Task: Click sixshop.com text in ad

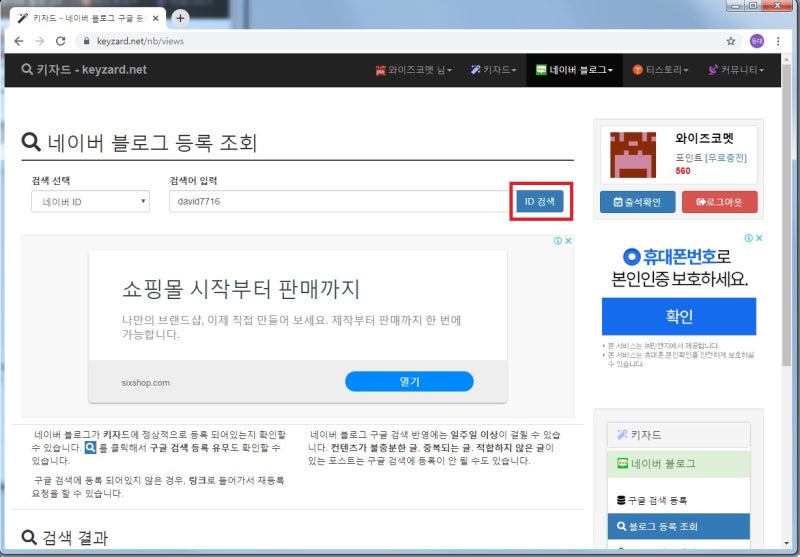Action: [145, 383]
